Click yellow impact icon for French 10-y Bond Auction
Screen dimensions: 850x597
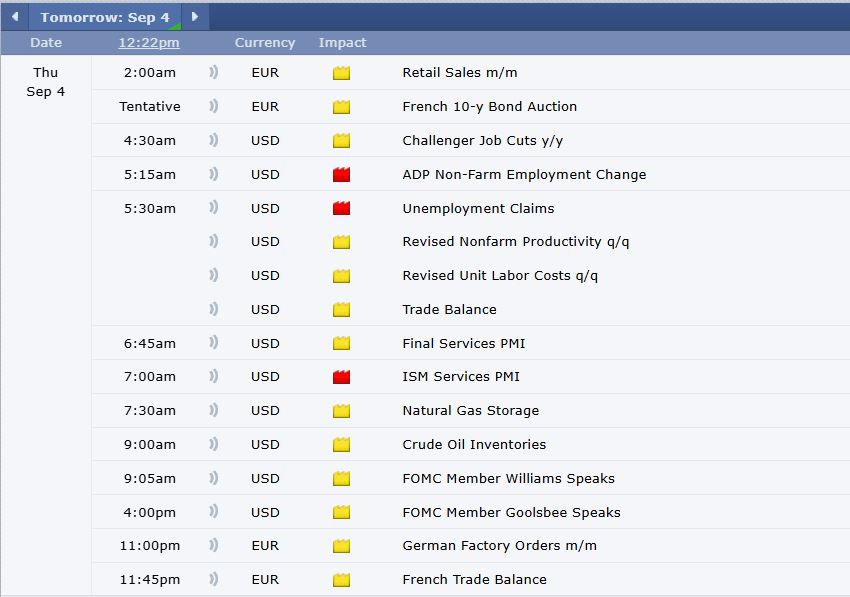pos(342,106)
